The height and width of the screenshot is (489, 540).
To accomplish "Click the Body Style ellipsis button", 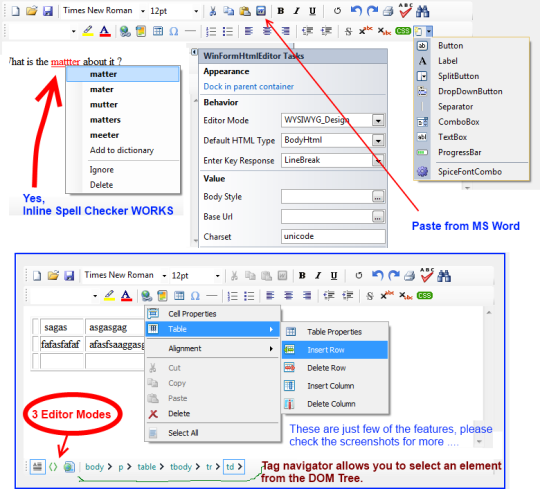I will (x=378, y=197).
